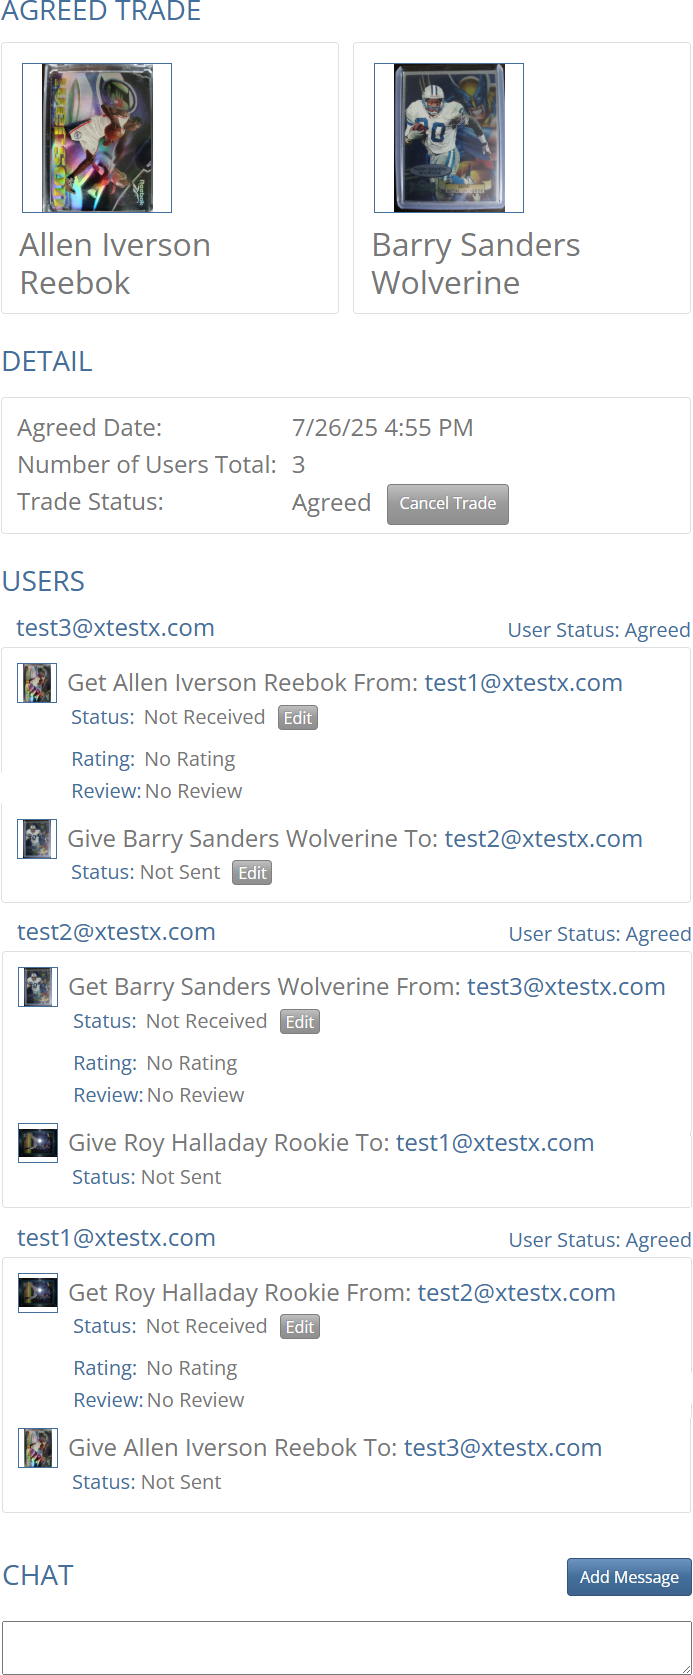Viewport: 693px width, 1675px height.
Task: Edit test3's Not Sent status
Action: [x=252, y=873]
